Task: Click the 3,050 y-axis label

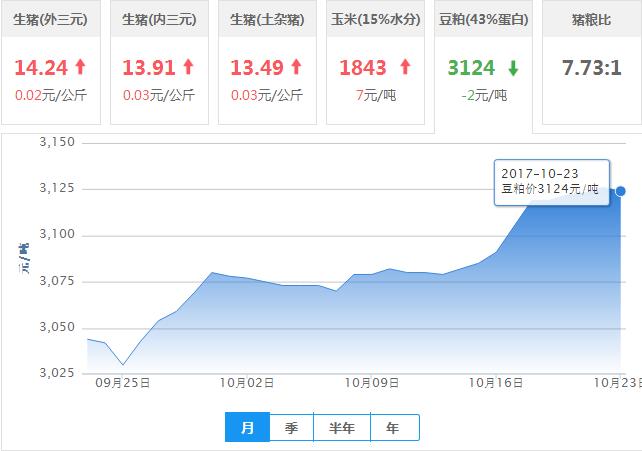Action: click(57, 327)
